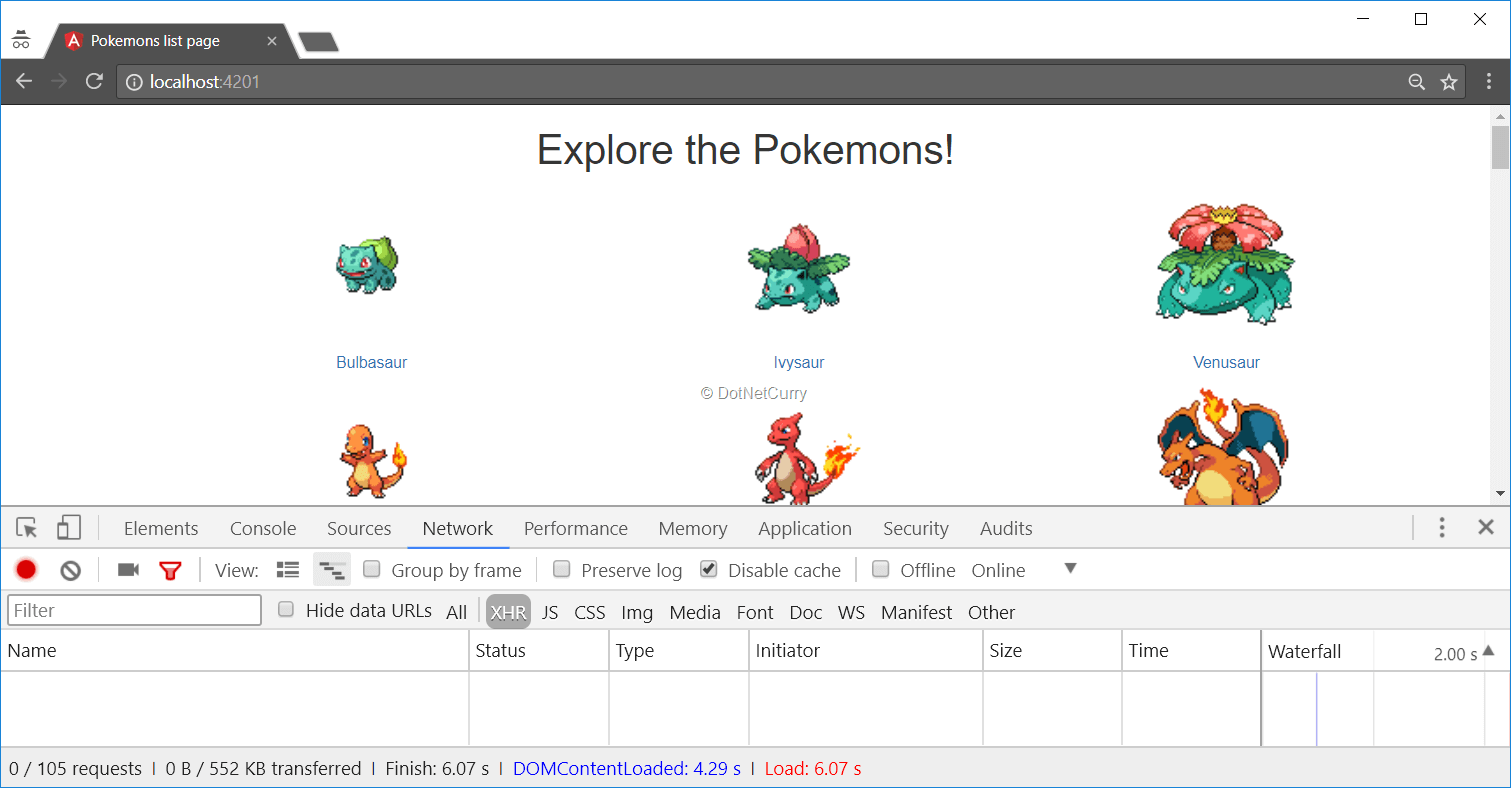Screen dimensions: 1511x788
Task: Open the Memory tab
Action: pos(693,528)
